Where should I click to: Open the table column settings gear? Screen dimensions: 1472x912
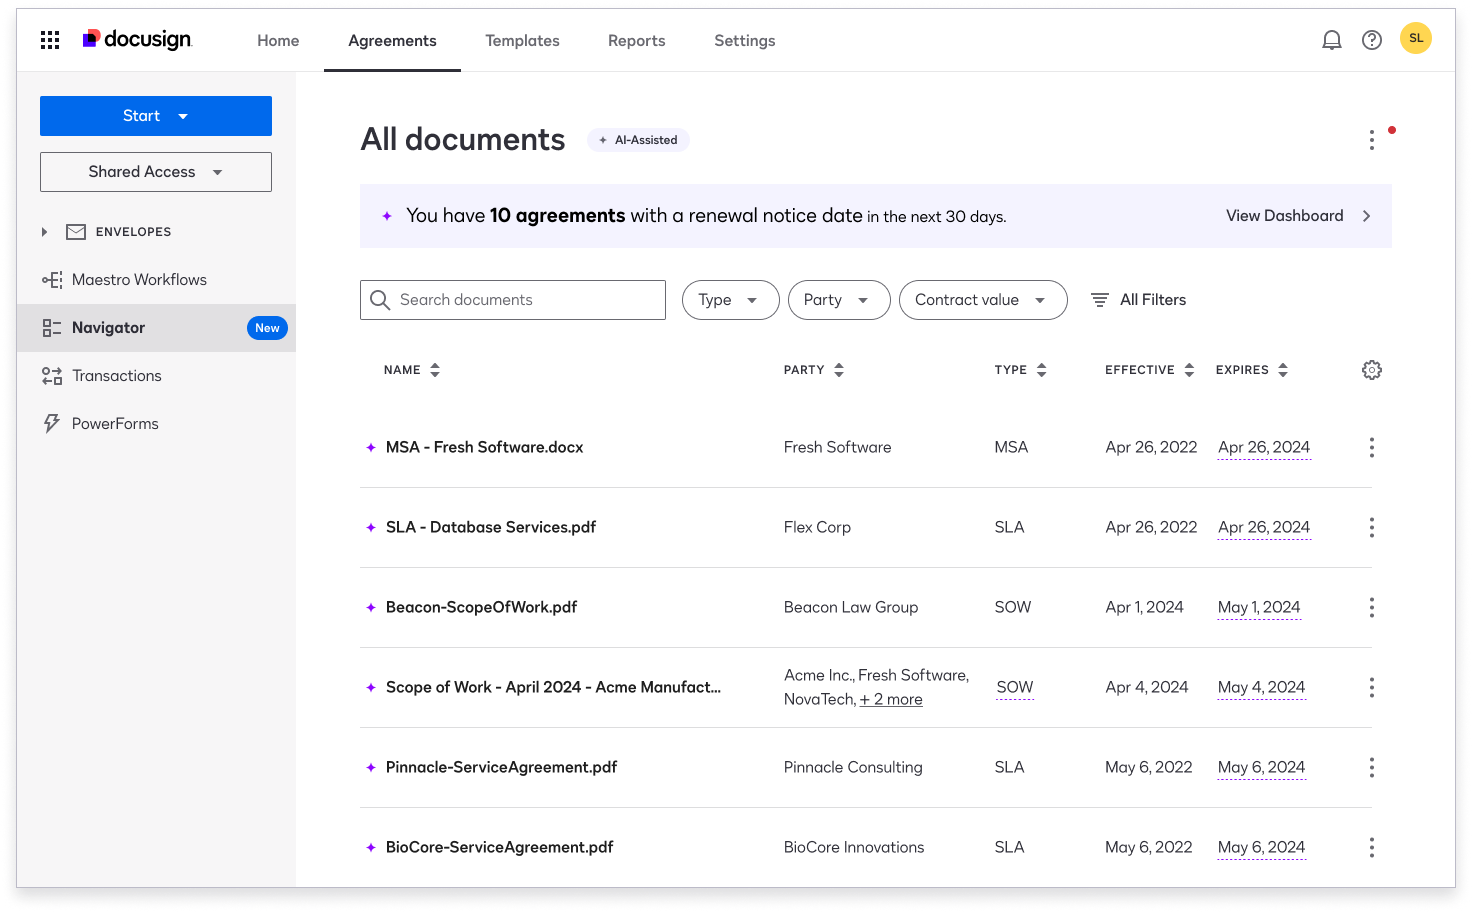click(x=1371, y=369)
